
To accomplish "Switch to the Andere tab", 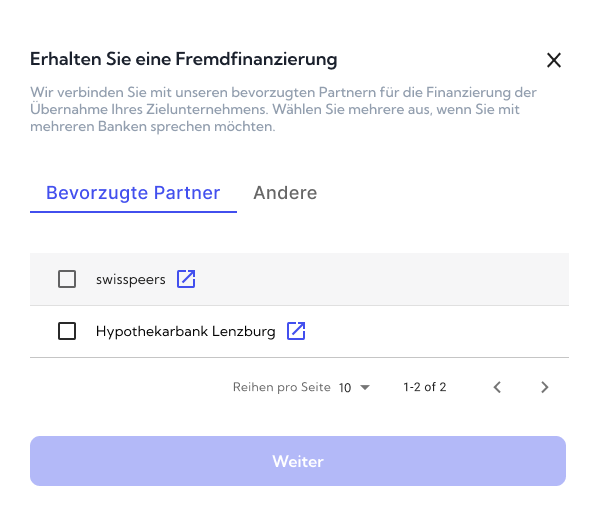I will pos(285,193).
